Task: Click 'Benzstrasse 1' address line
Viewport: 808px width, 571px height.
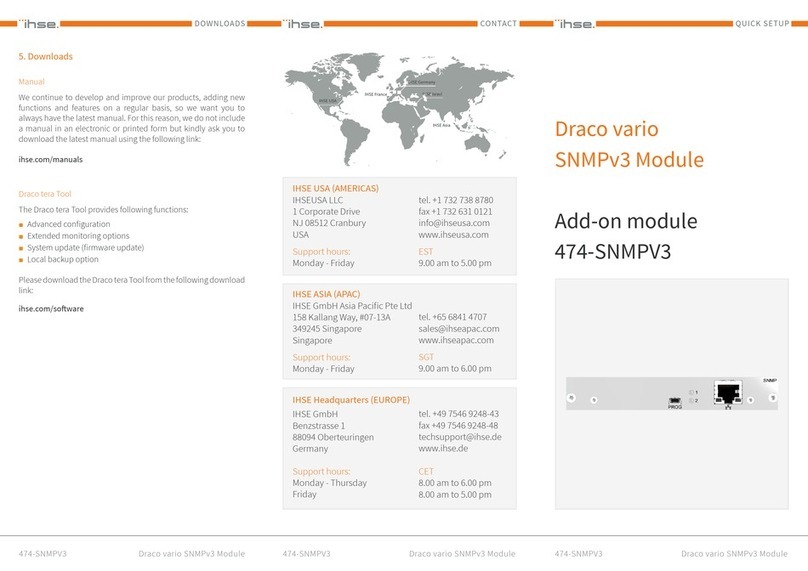Action: [318, 426]
